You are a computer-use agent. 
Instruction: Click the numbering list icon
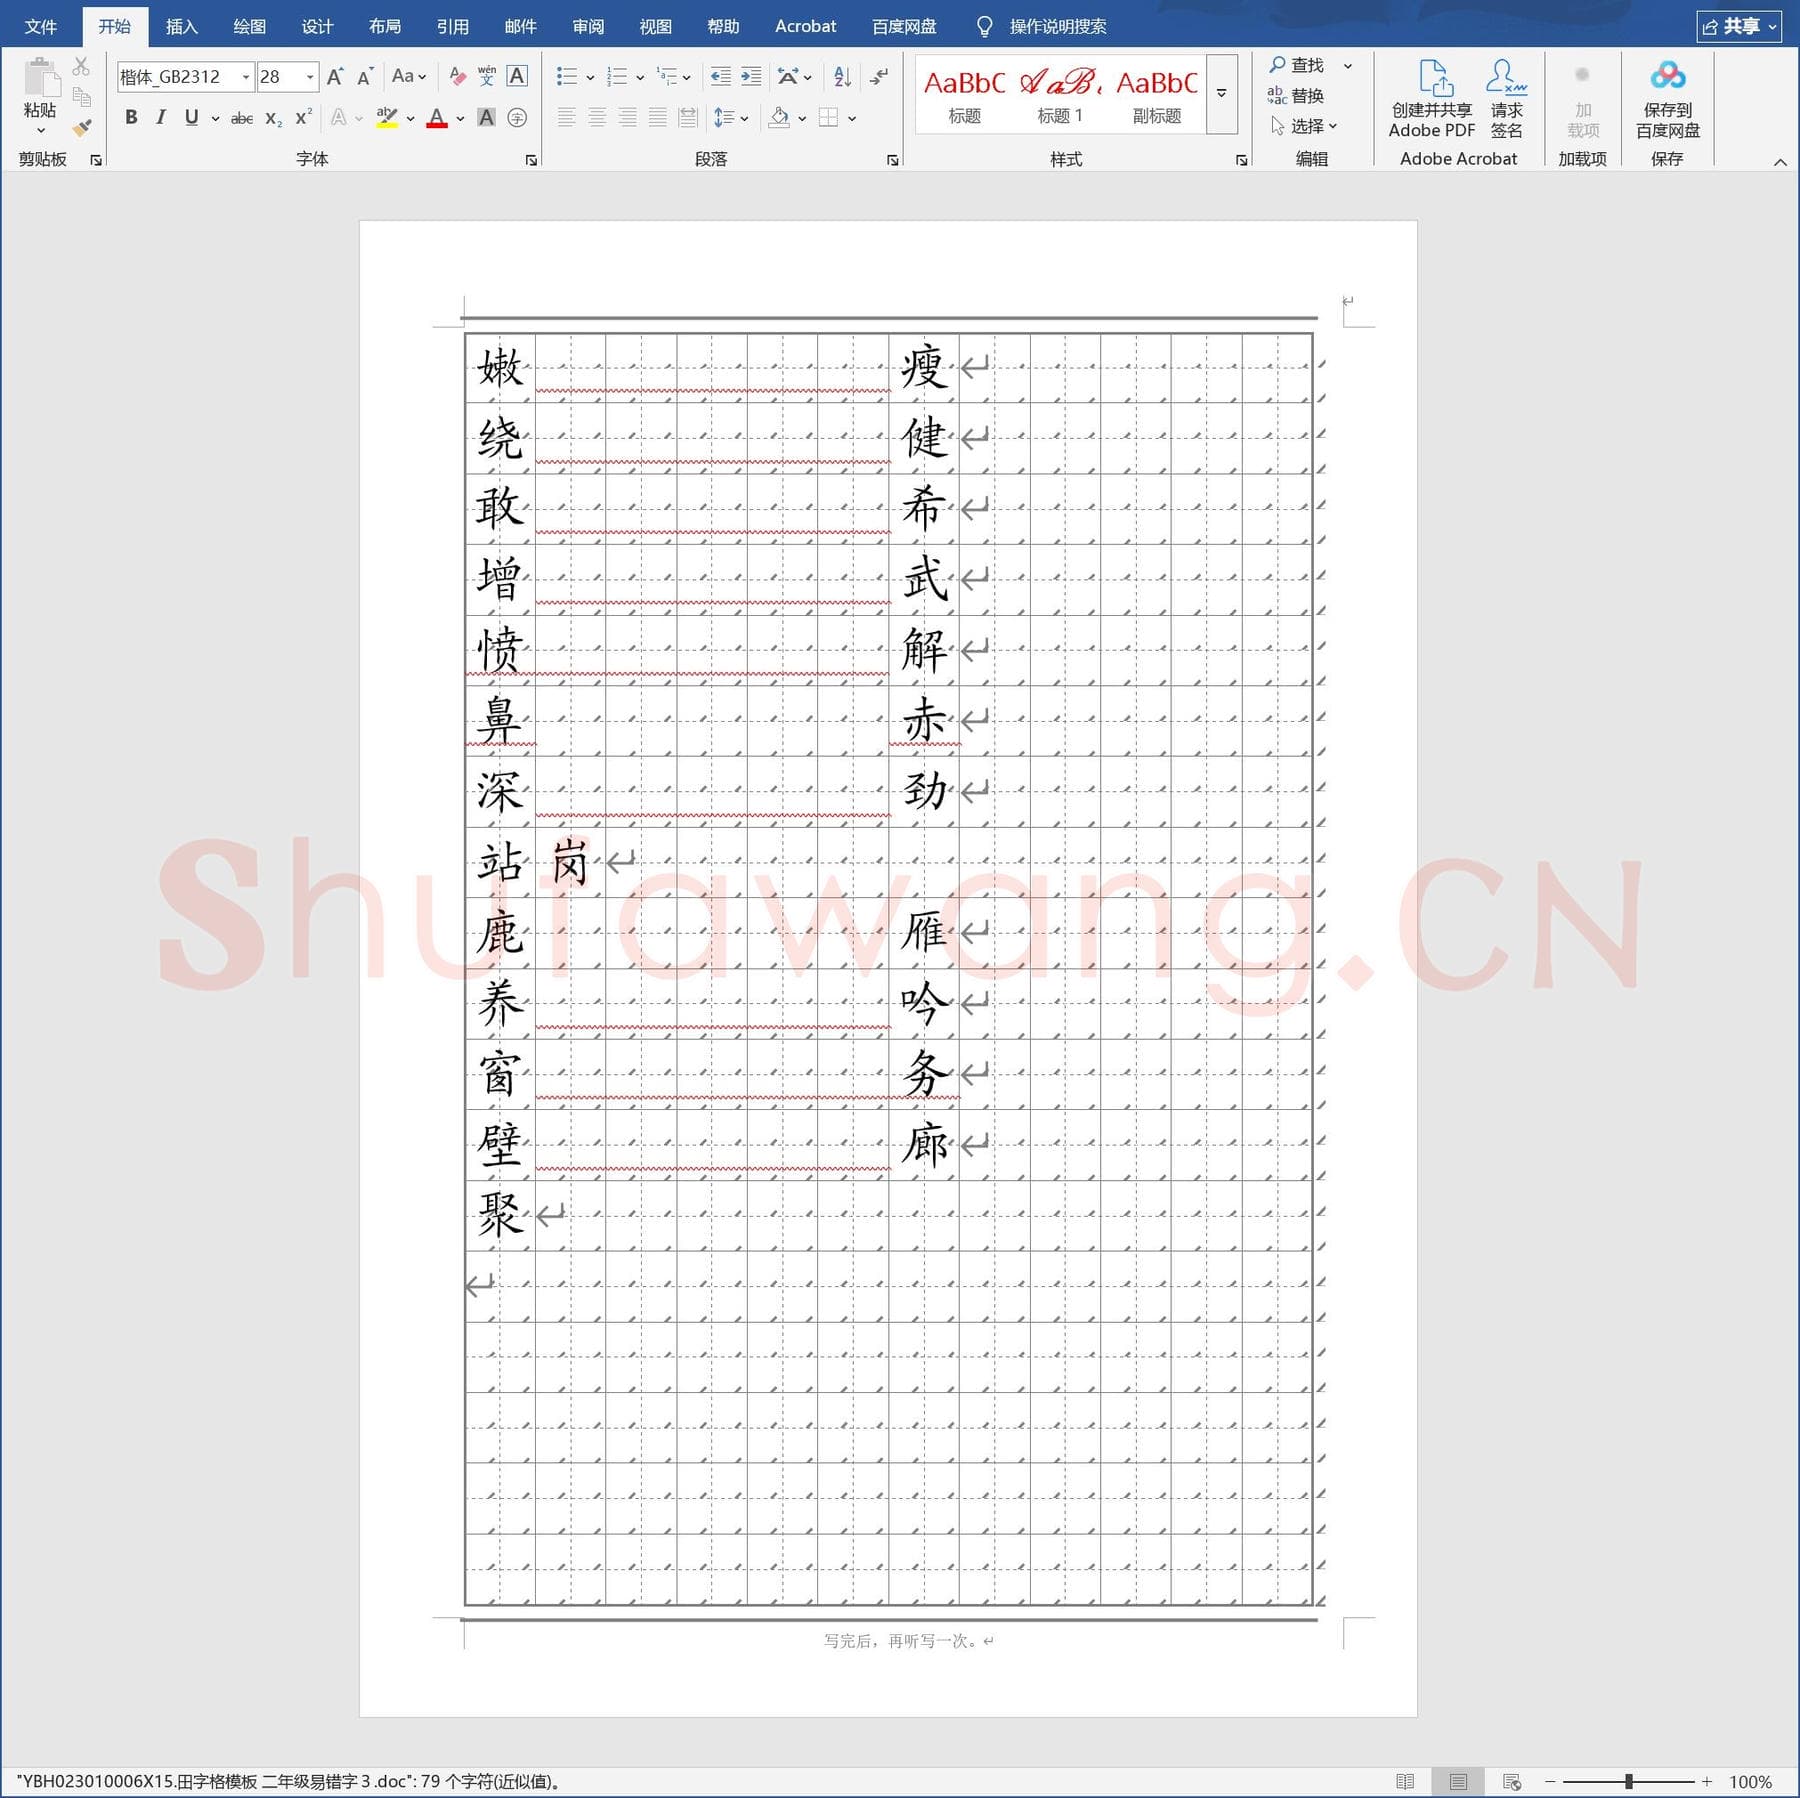[617, 77]
